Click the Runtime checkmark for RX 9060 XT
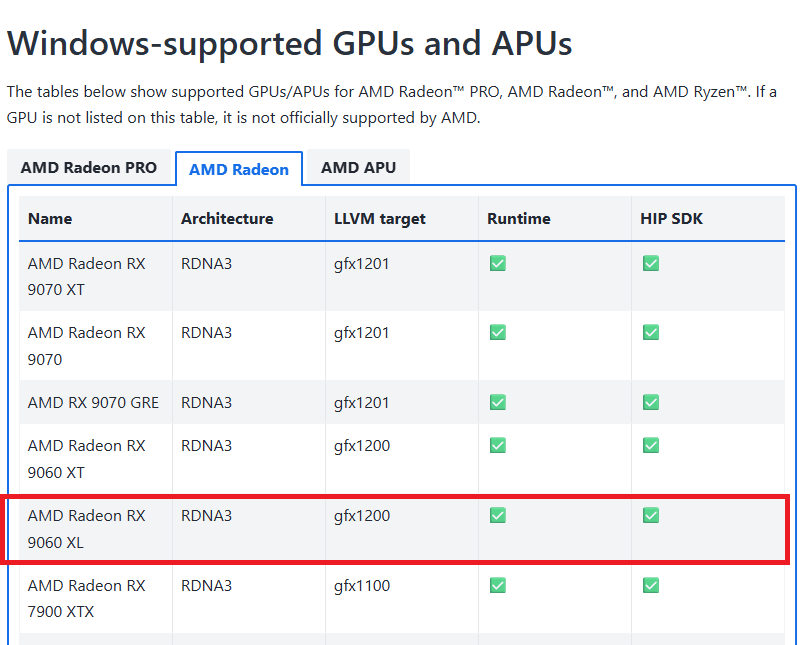Viewport: 803px width, 645px height. point(498,445)
